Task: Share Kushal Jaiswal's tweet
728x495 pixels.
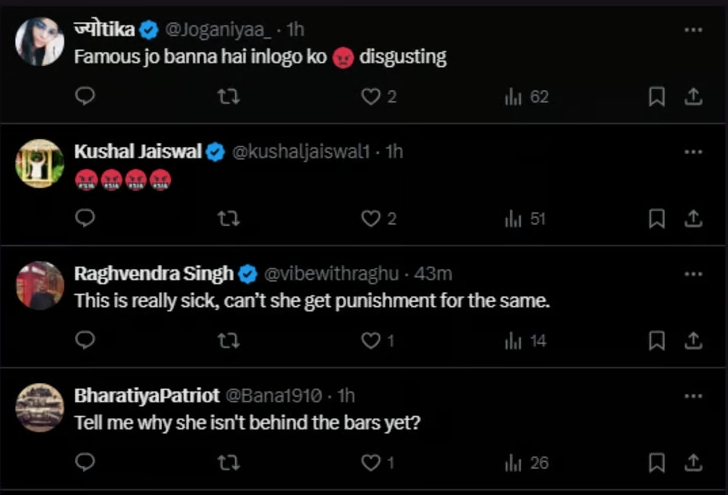Action: click(692, 218)
